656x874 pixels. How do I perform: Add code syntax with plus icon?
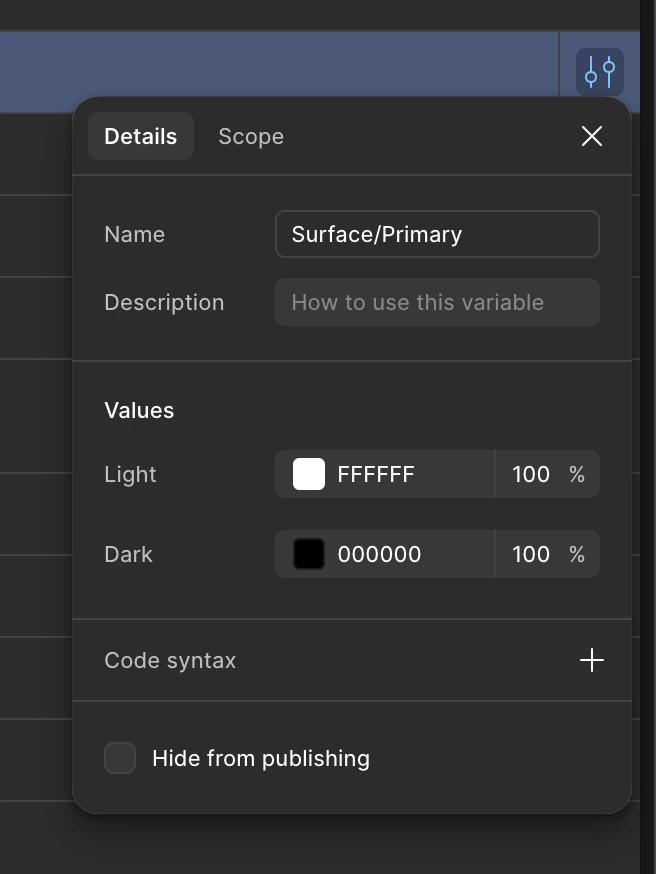click(x=592, y=660)
